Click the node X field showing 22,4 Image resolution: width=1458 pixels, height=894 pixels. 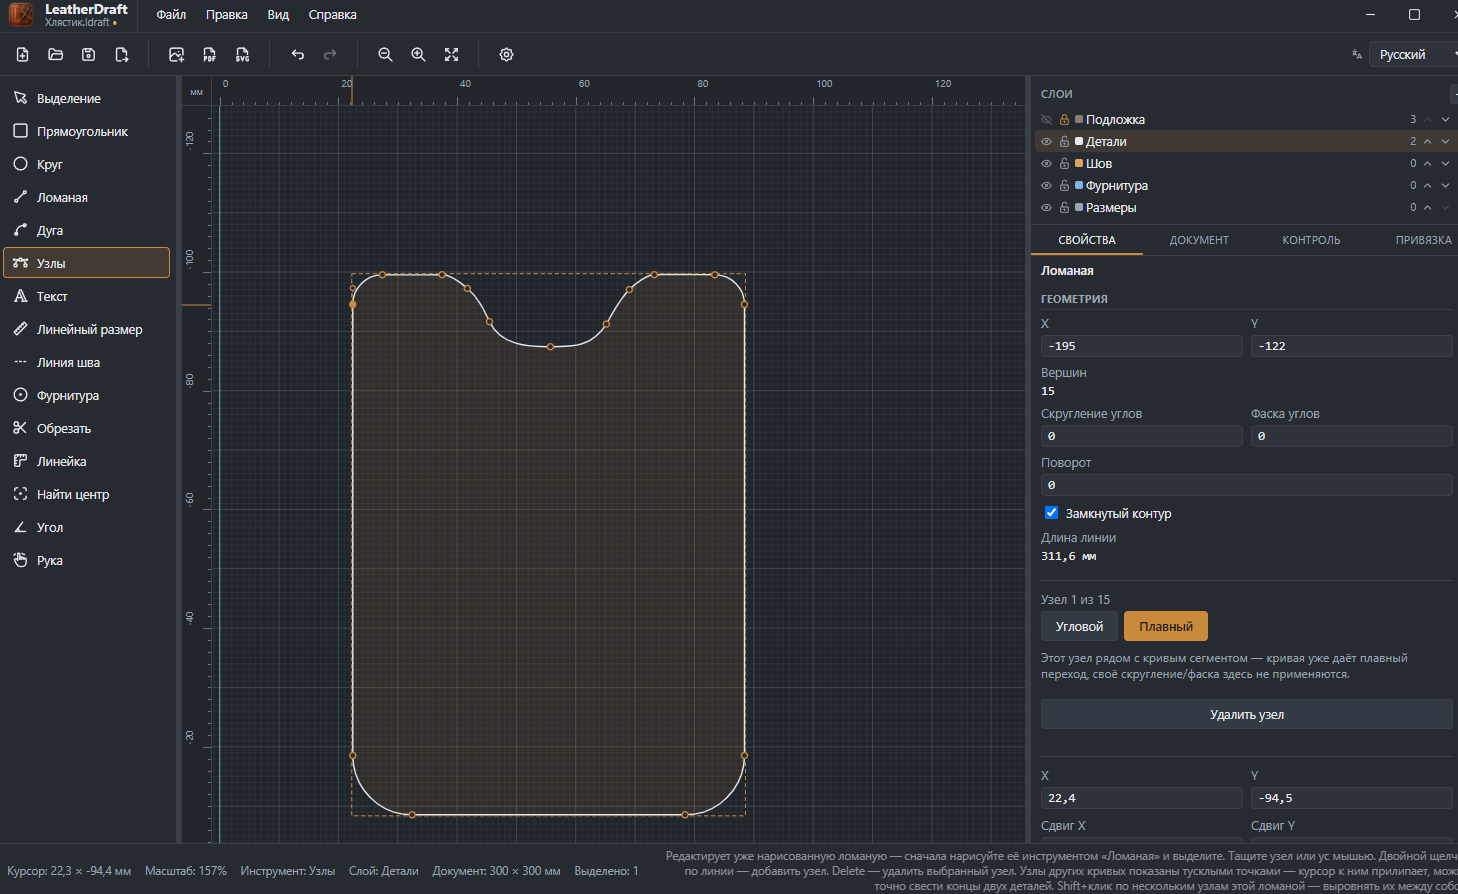pos(1142,798)
